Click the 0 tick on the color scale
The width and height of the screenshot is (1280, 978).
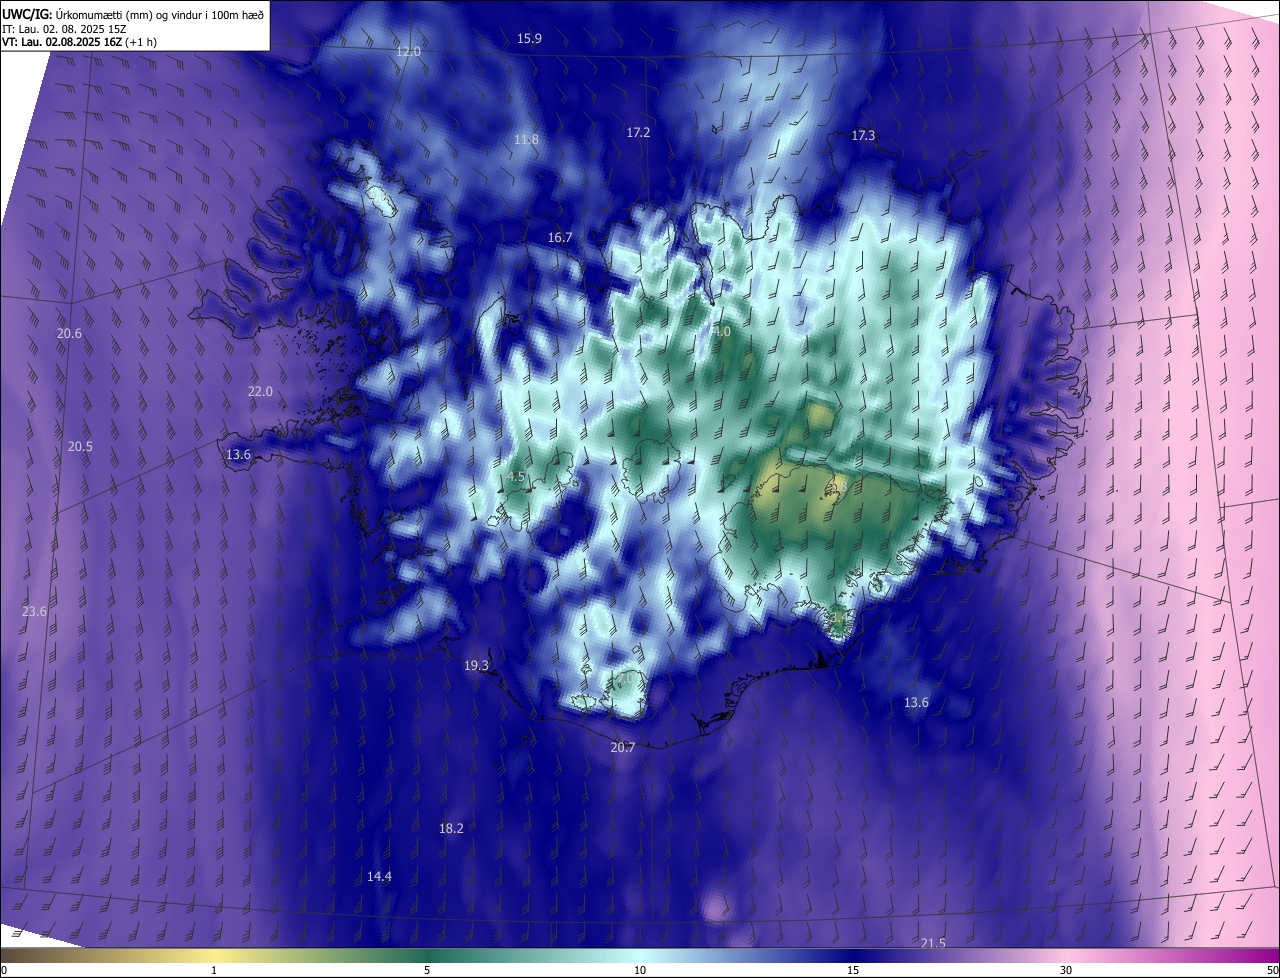[x=4, y=970]
